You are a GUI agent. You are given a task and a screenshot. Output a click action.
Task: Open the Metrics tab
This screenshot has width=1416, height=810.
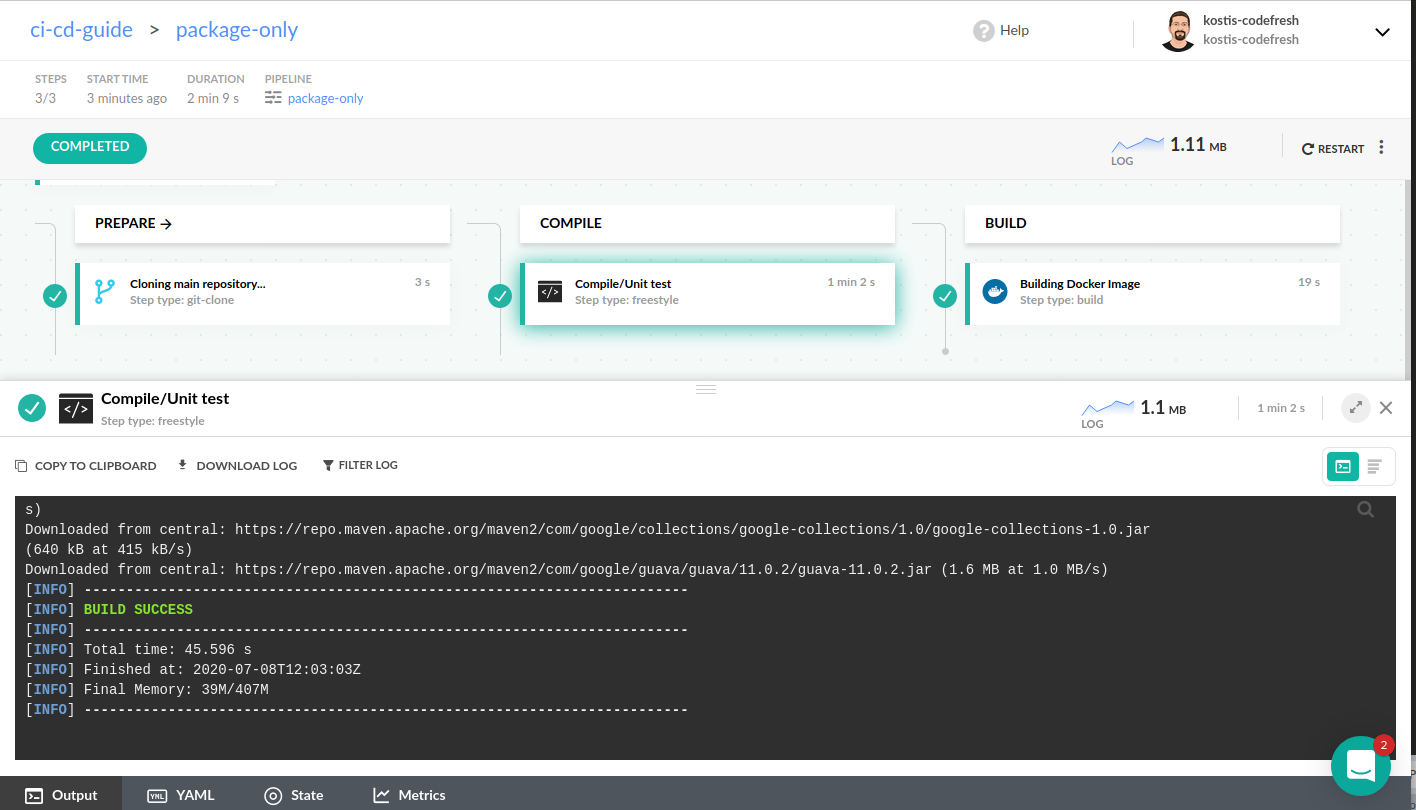(x=409, y=795)
